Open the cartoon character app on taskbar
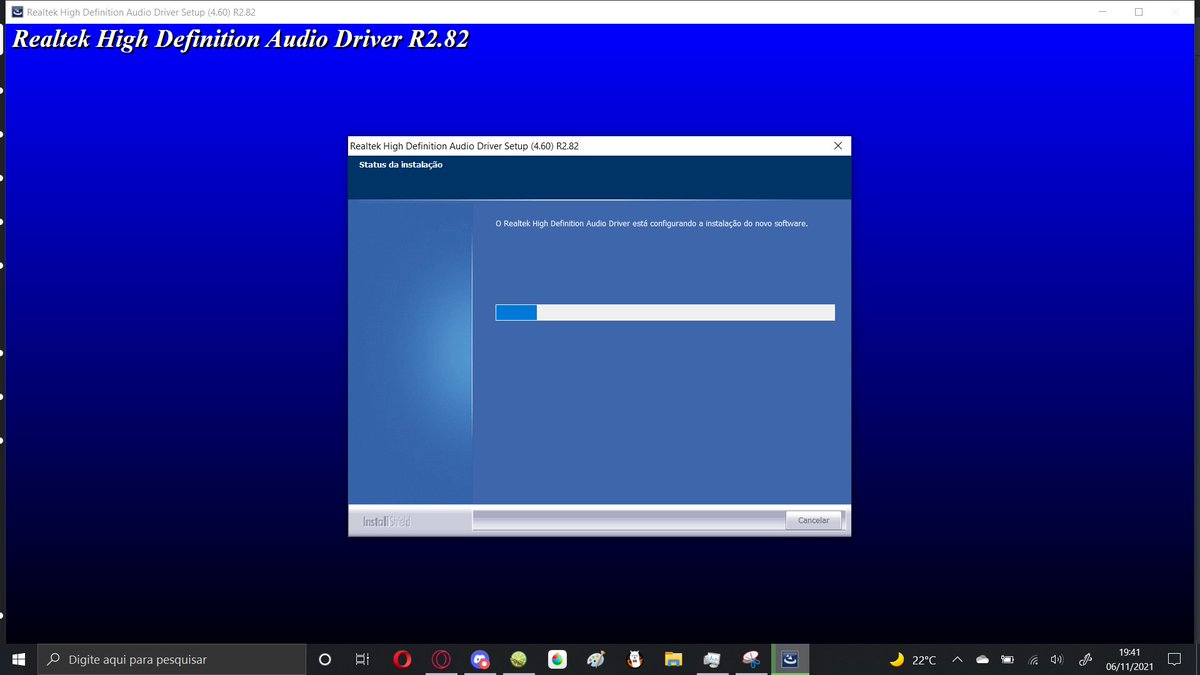Screen dimensions: 1200x675 [x=635, y=660]
